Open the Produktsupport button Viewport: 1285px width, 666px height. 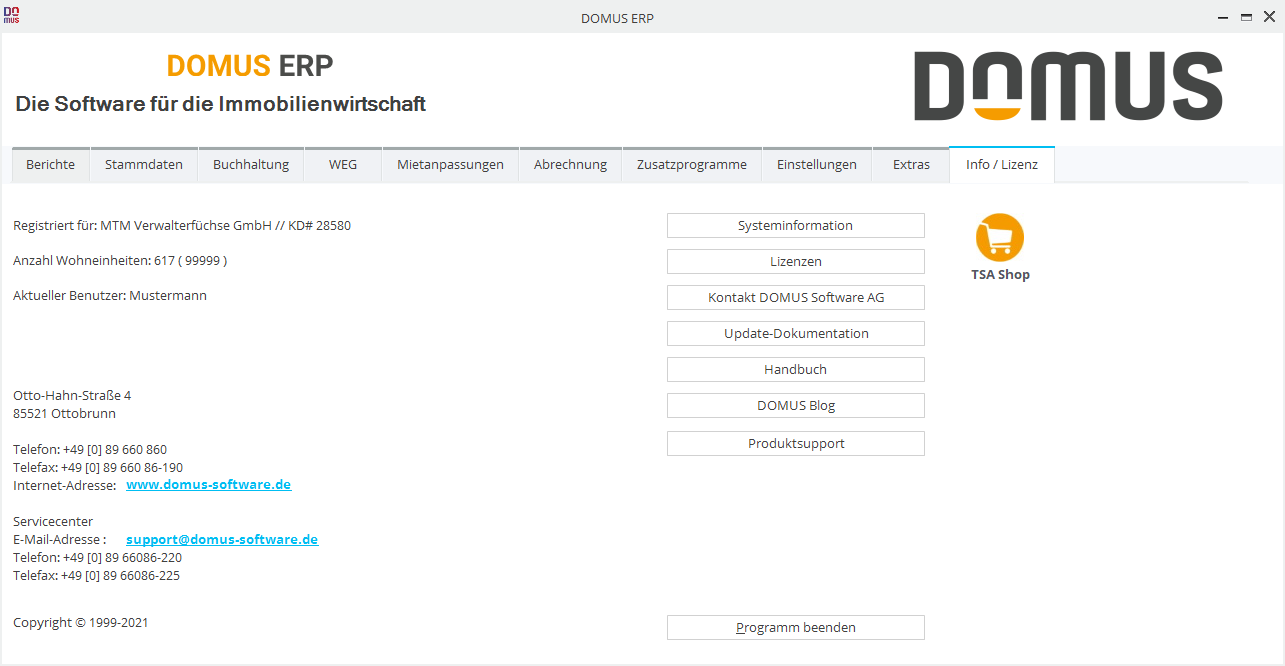(796, 443)
